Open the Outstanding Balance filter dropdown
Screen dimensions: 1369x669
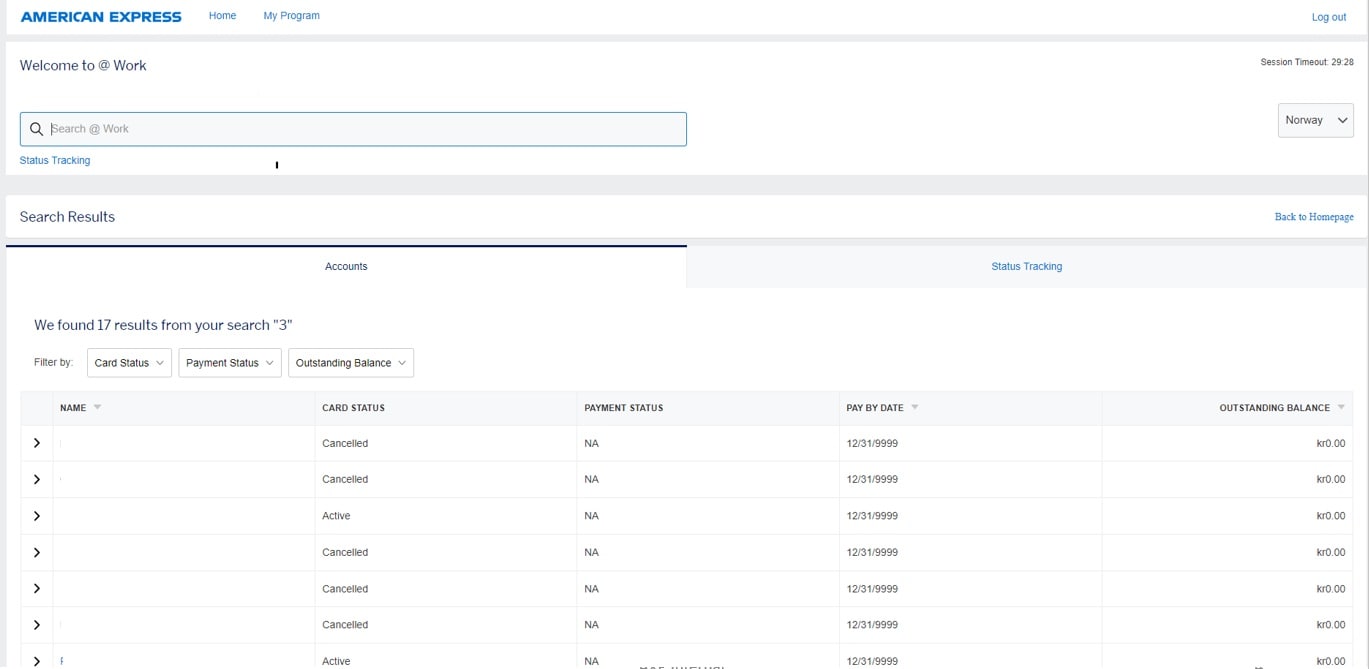351,363
